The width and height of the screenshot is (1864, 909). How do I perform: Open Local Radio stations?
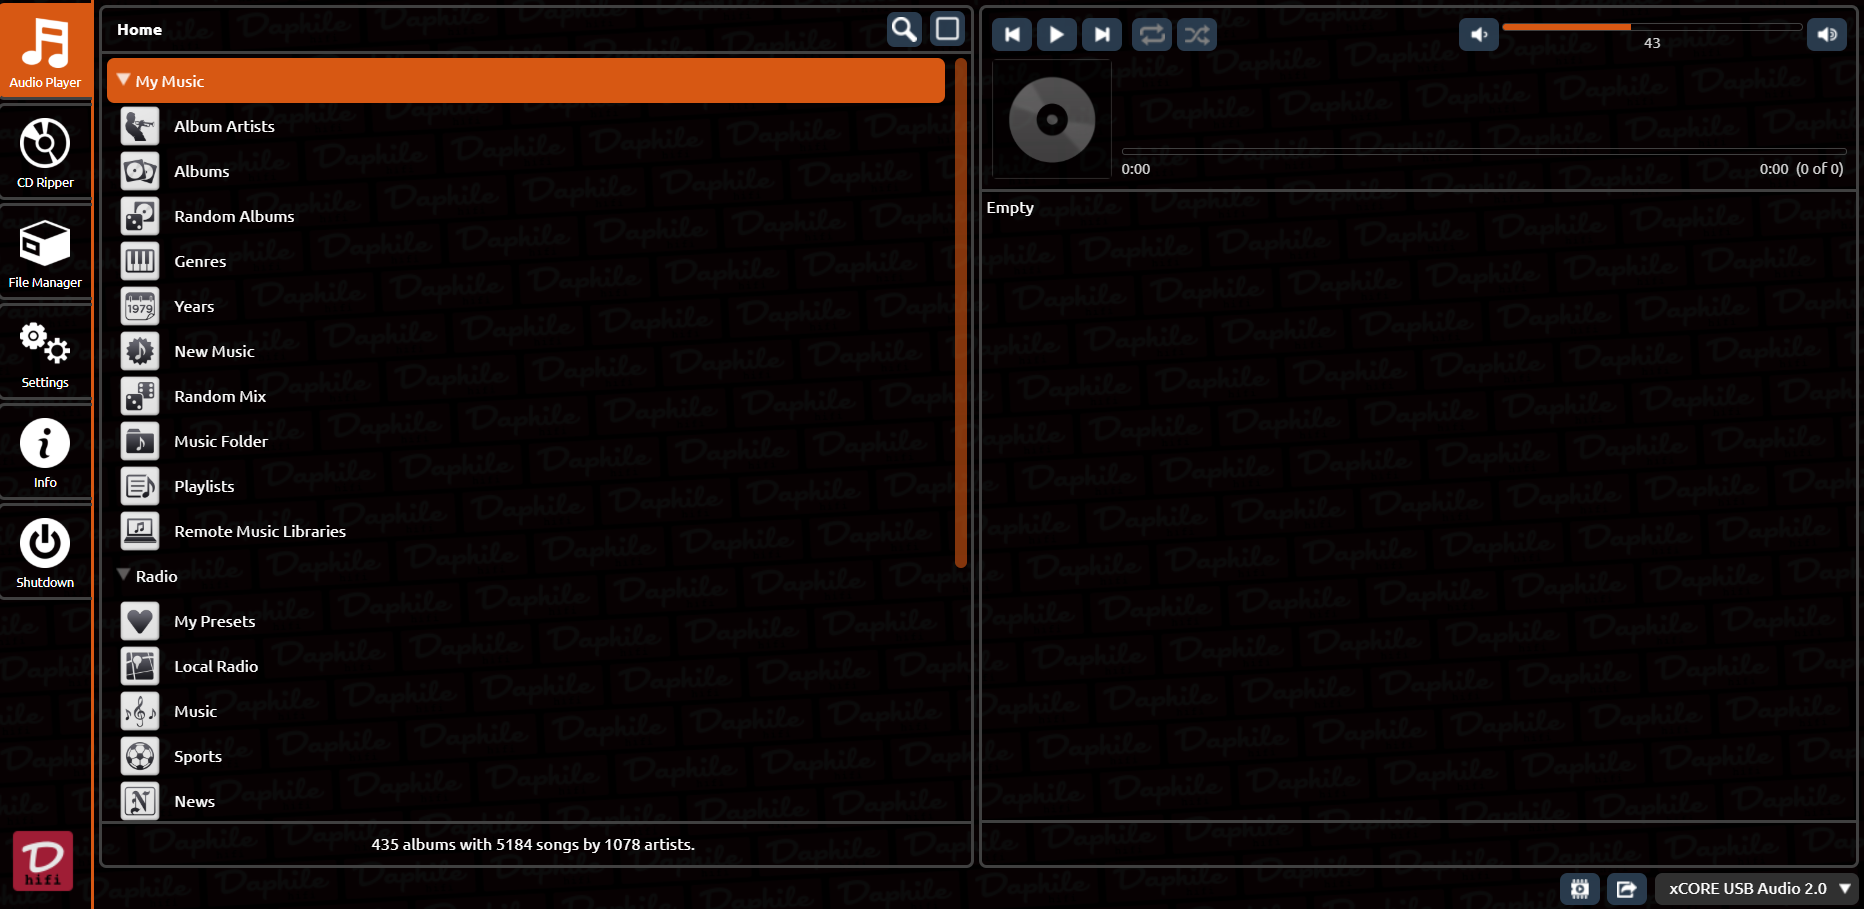216,666
